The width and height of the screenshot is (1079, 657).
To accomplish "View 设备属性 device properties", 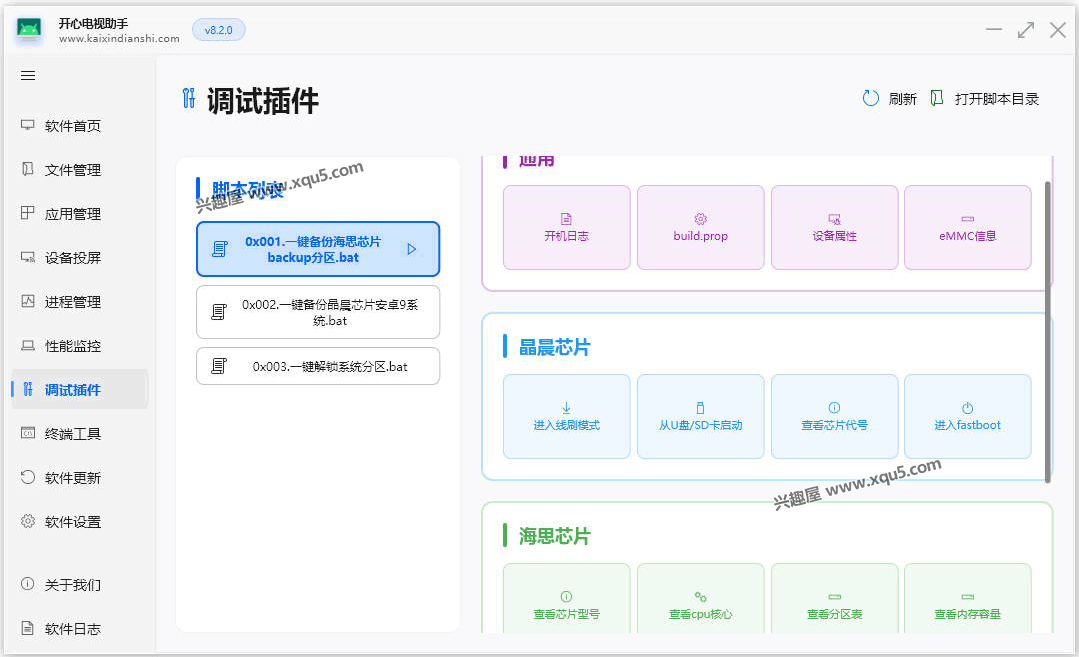I will pos(834,227).
